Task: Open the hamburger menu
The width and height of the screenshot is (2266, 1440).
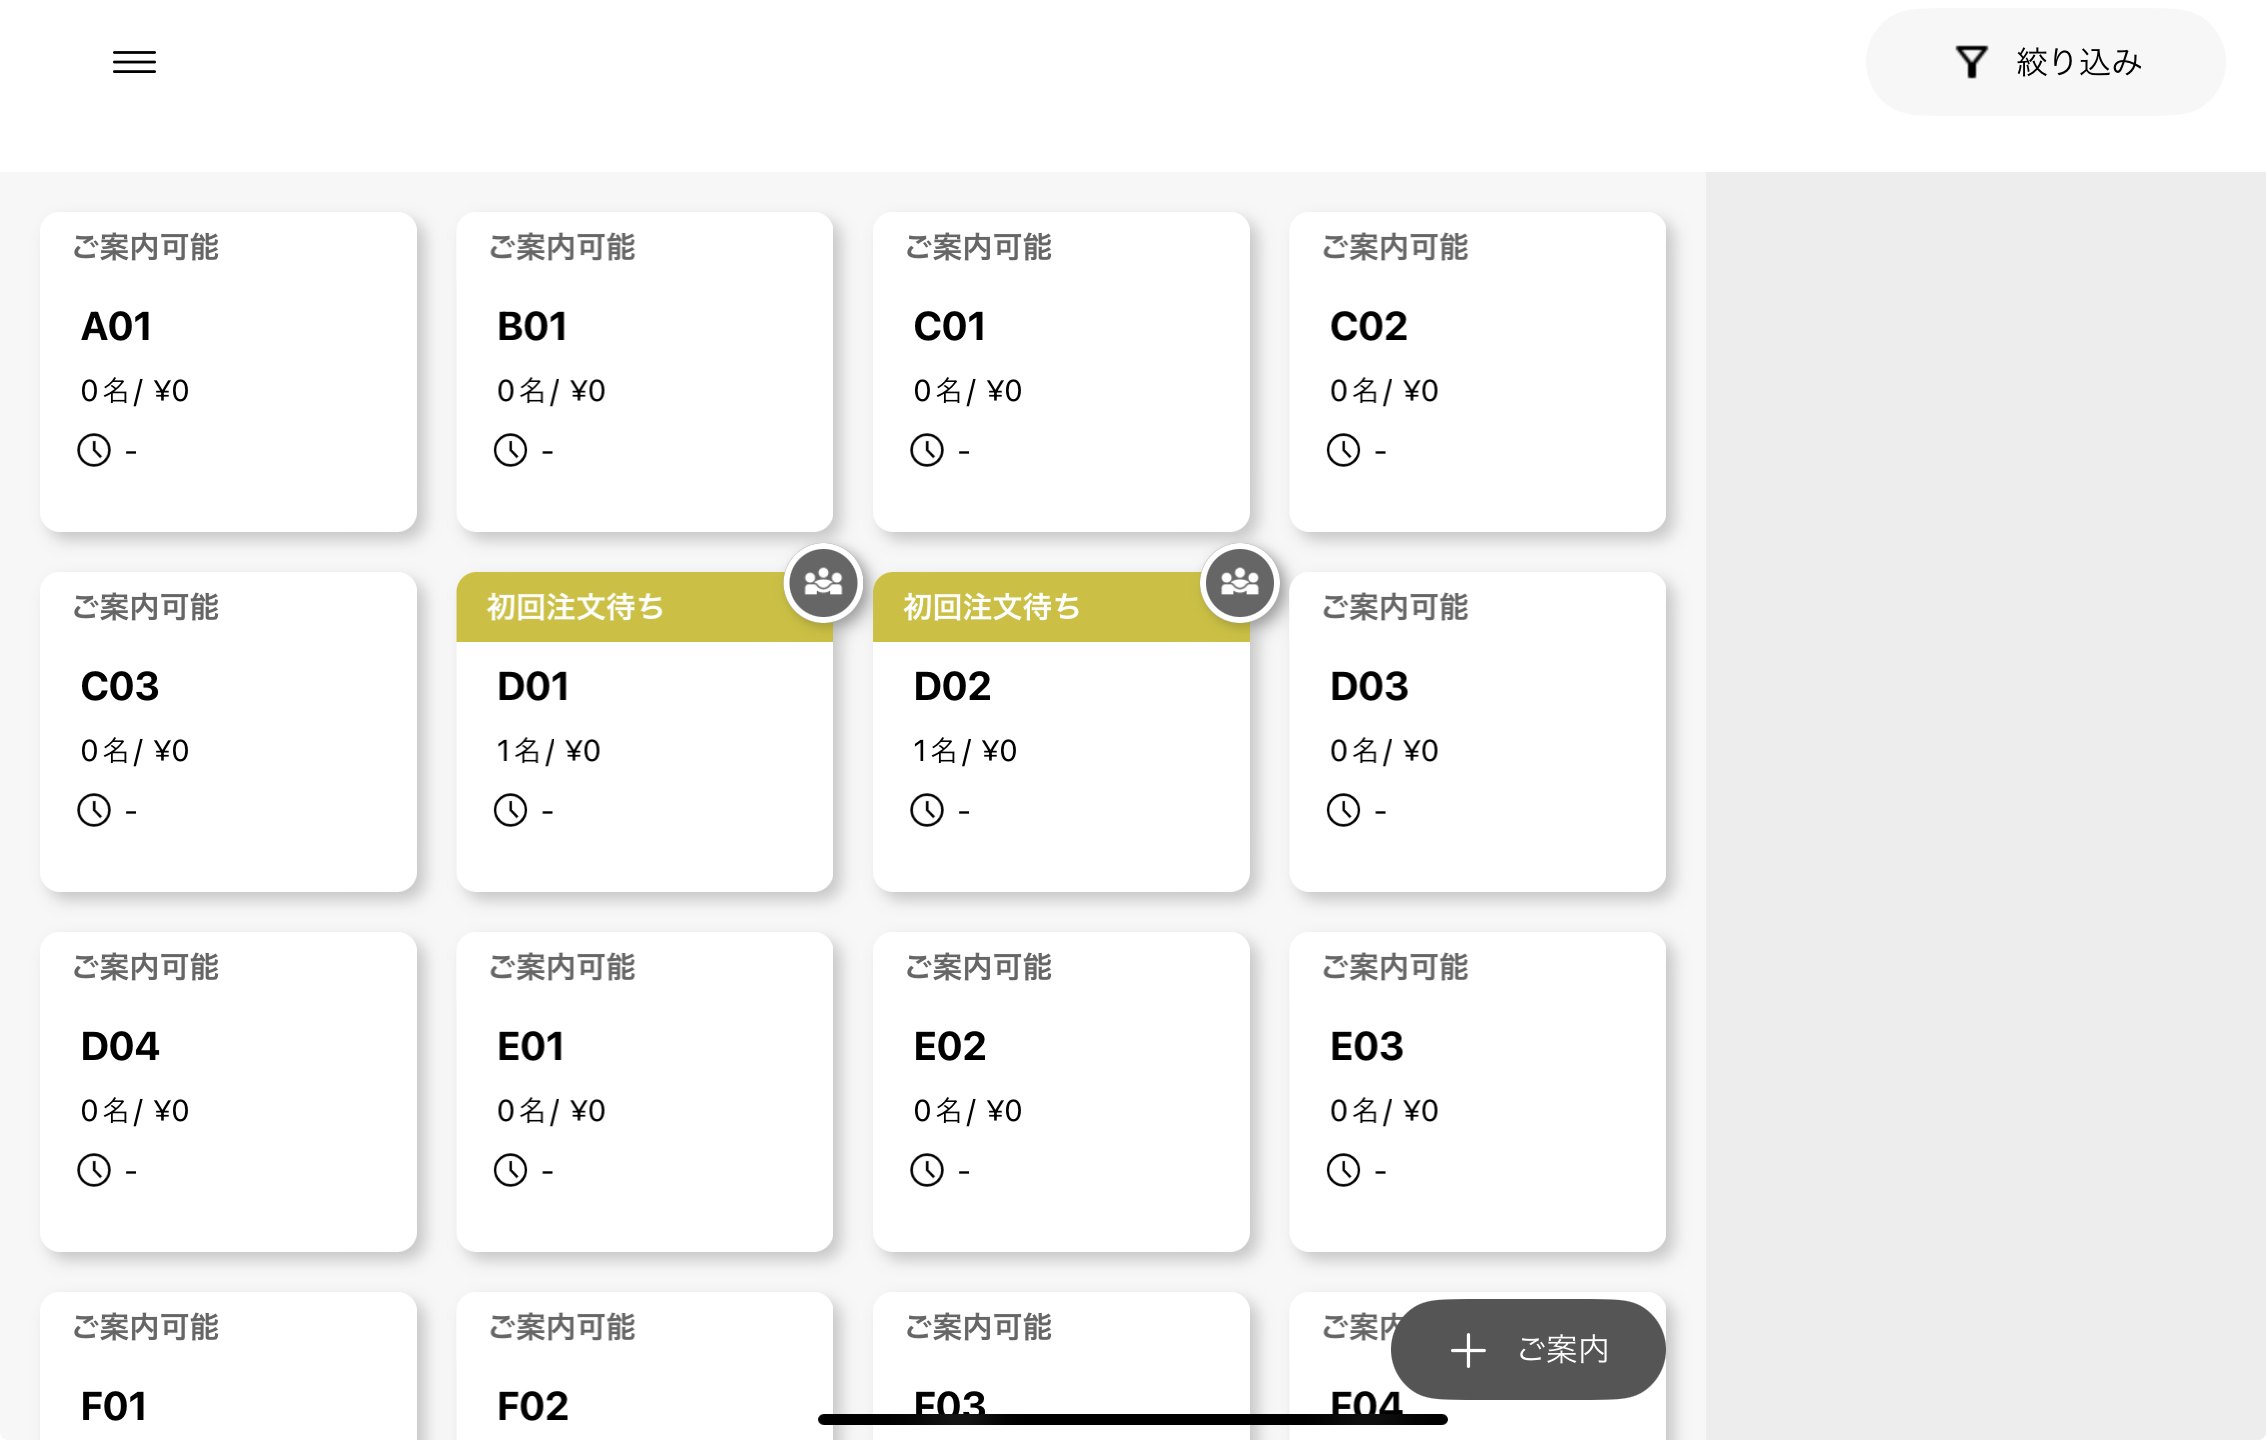Action: pyautogui.click(x=134, y=62)
